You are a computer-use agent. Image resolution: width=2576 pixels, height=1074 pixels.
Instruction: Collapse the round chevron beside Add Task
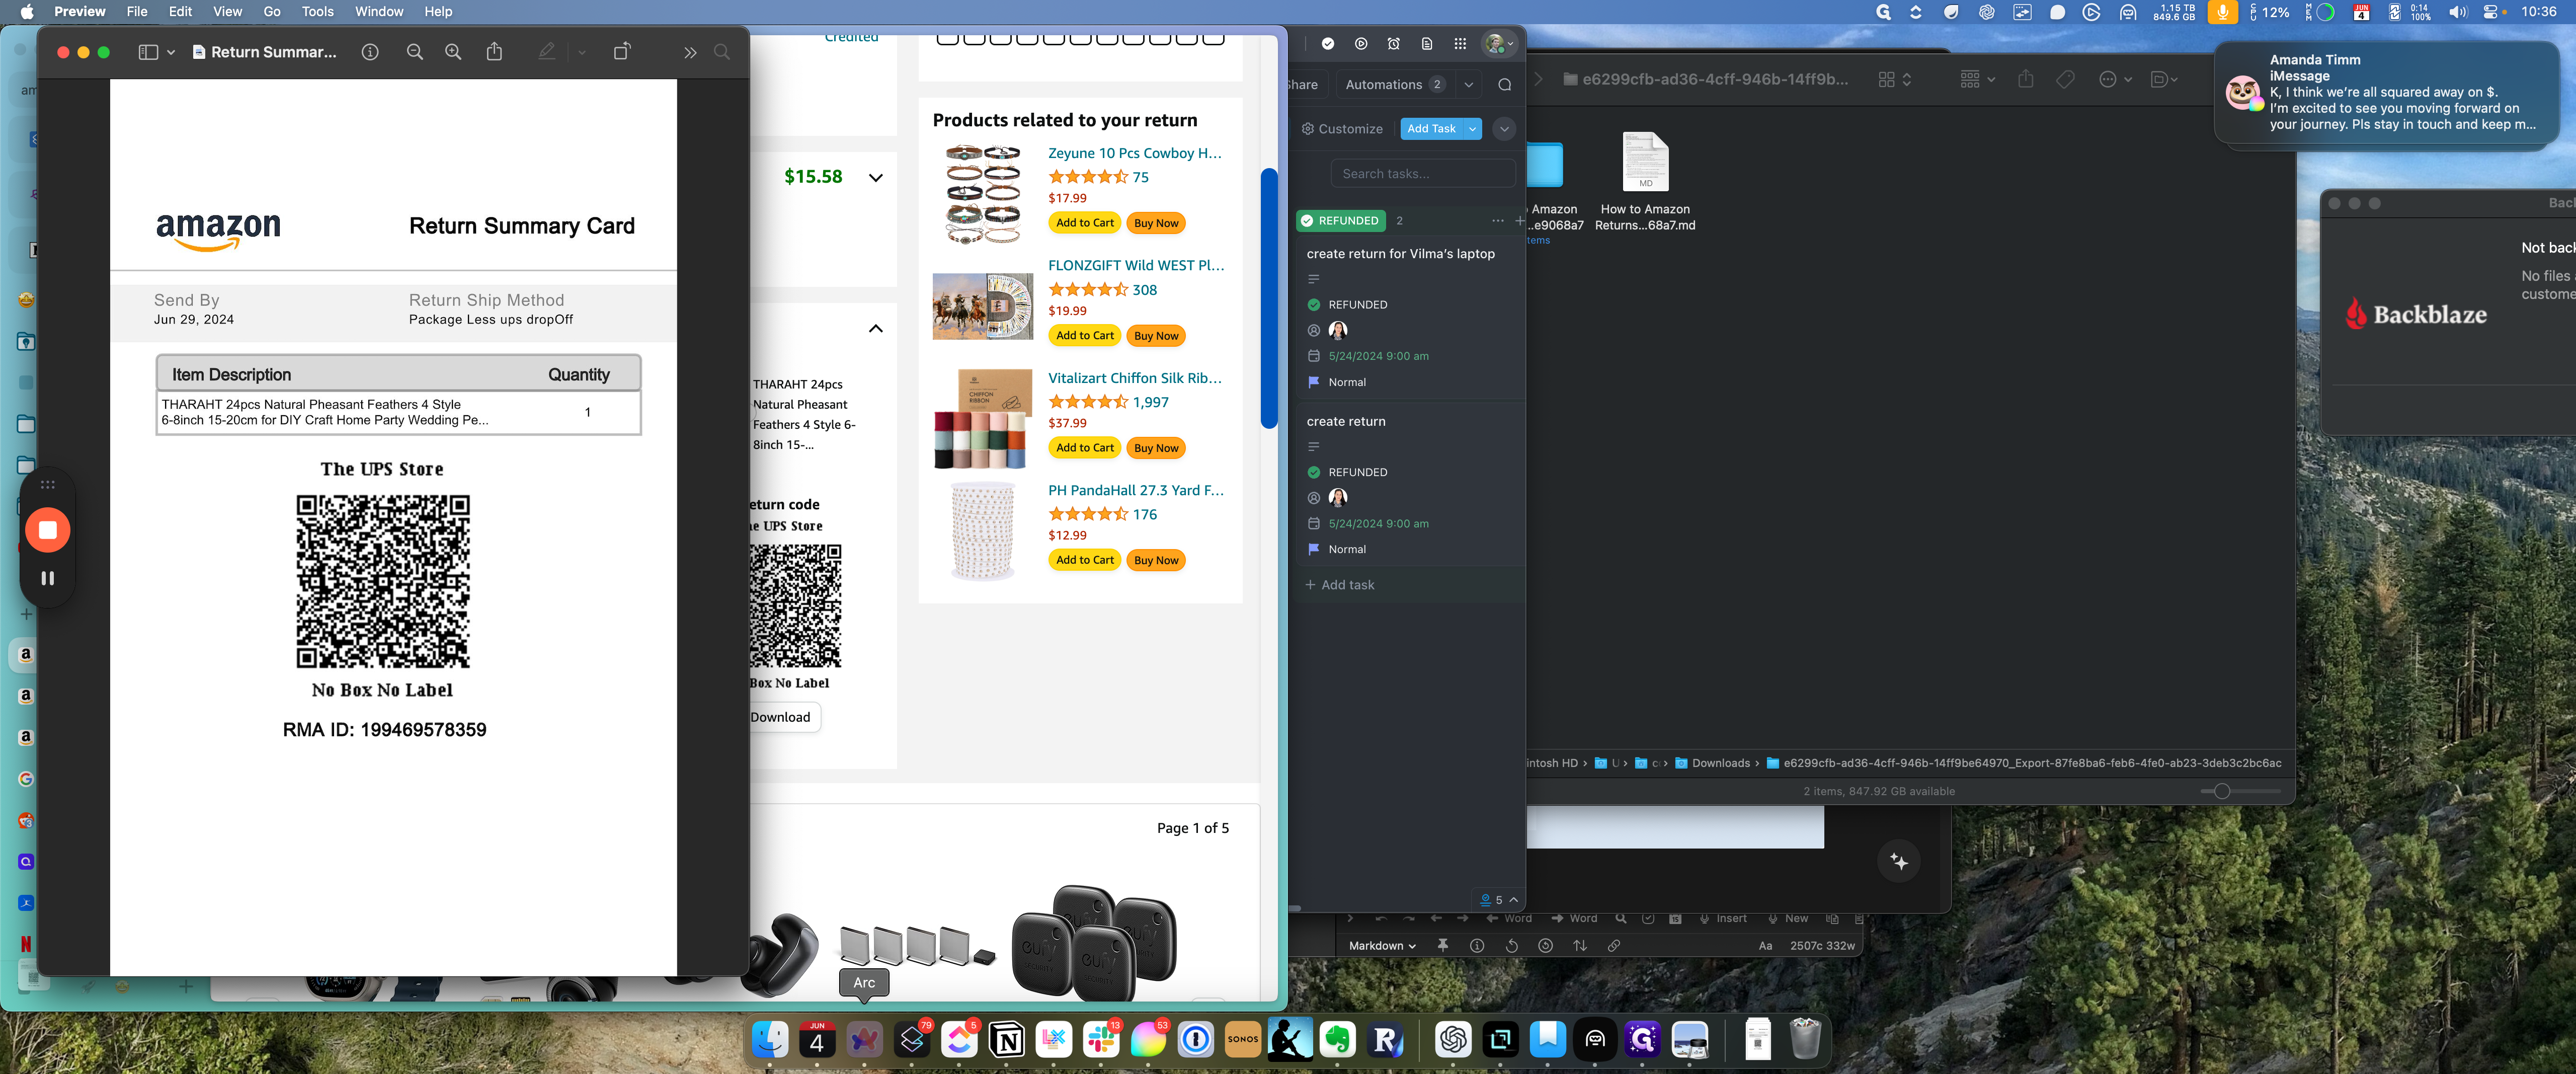tap(1504, 129)
